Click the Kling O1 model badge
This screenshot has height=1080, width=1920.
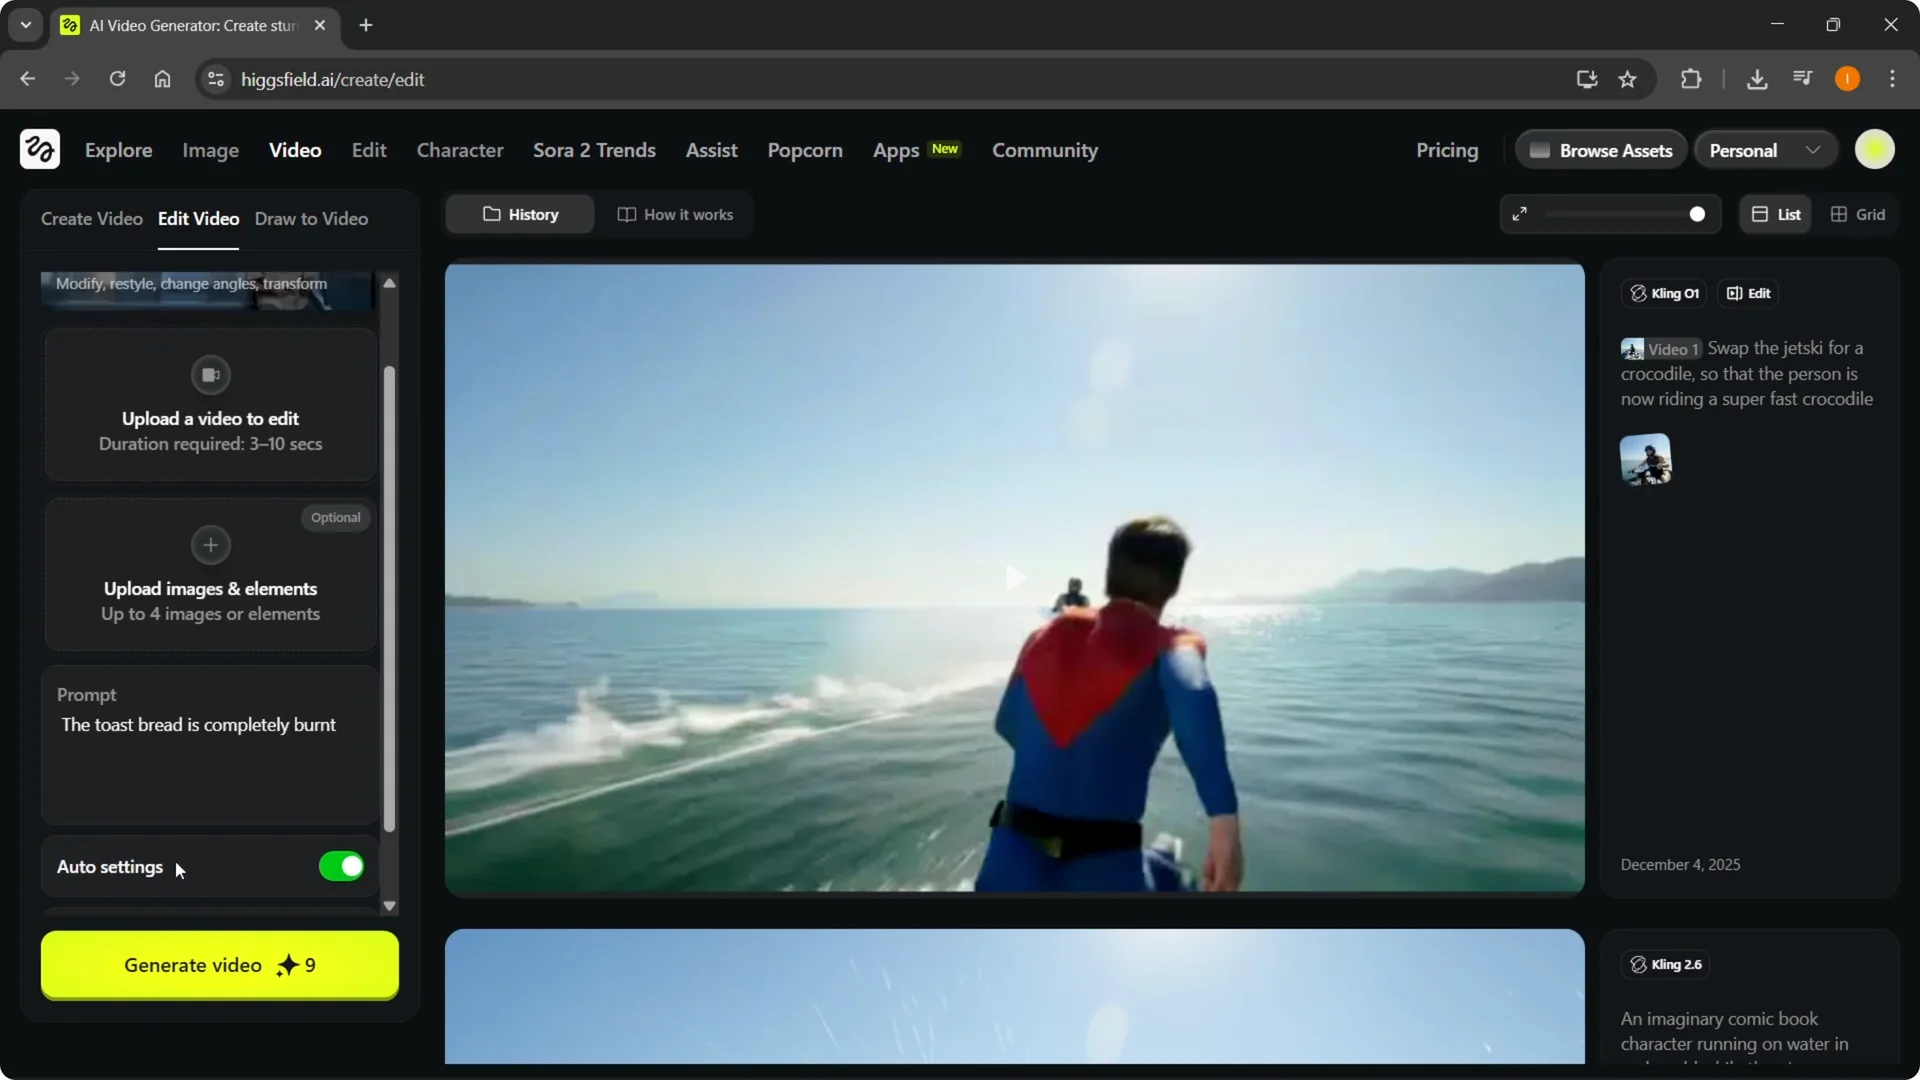coord(1663,292)
